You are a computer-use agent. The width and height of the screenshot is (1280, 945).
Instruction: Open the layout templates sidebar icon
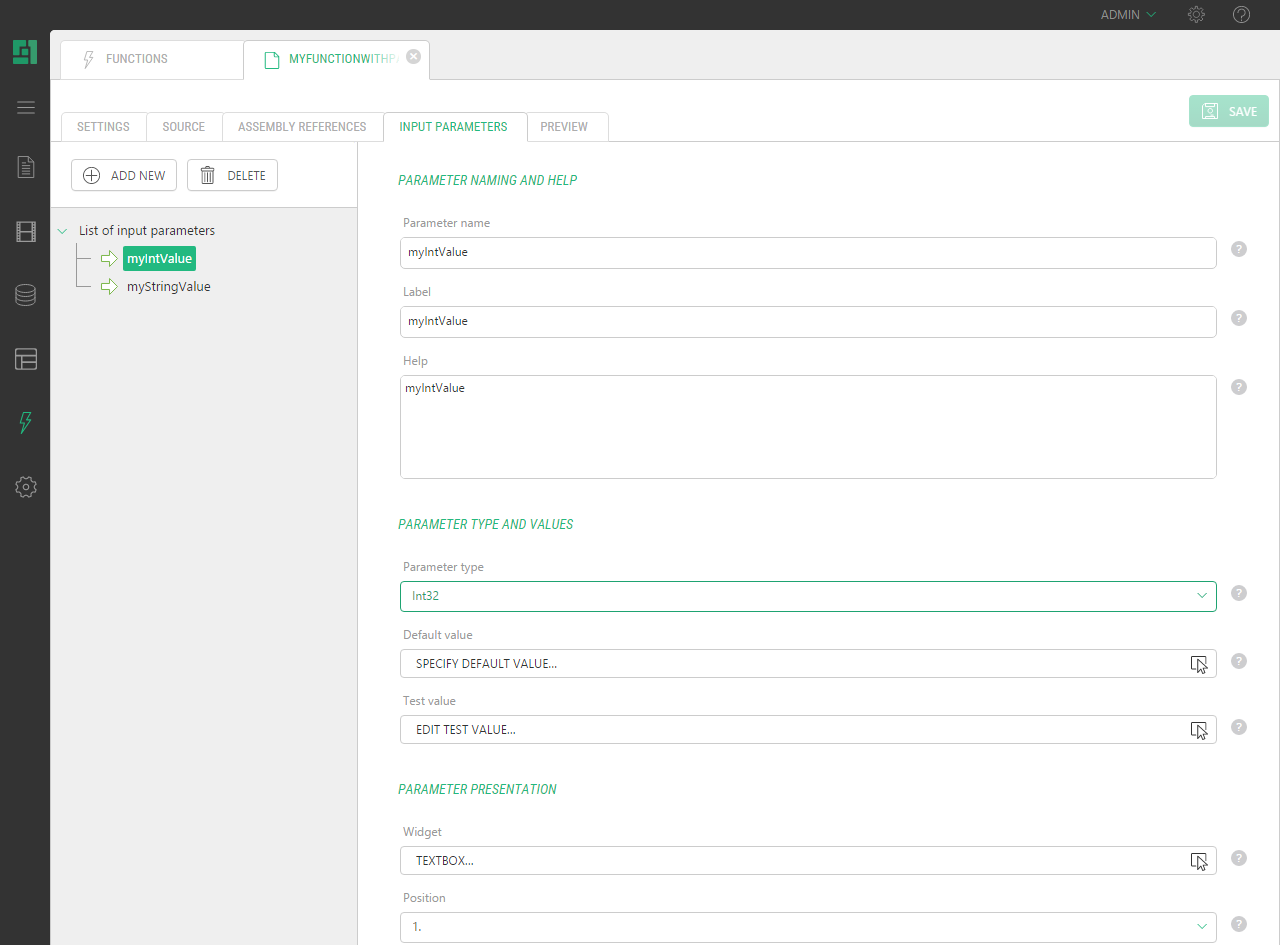click(x=26, y=359)
